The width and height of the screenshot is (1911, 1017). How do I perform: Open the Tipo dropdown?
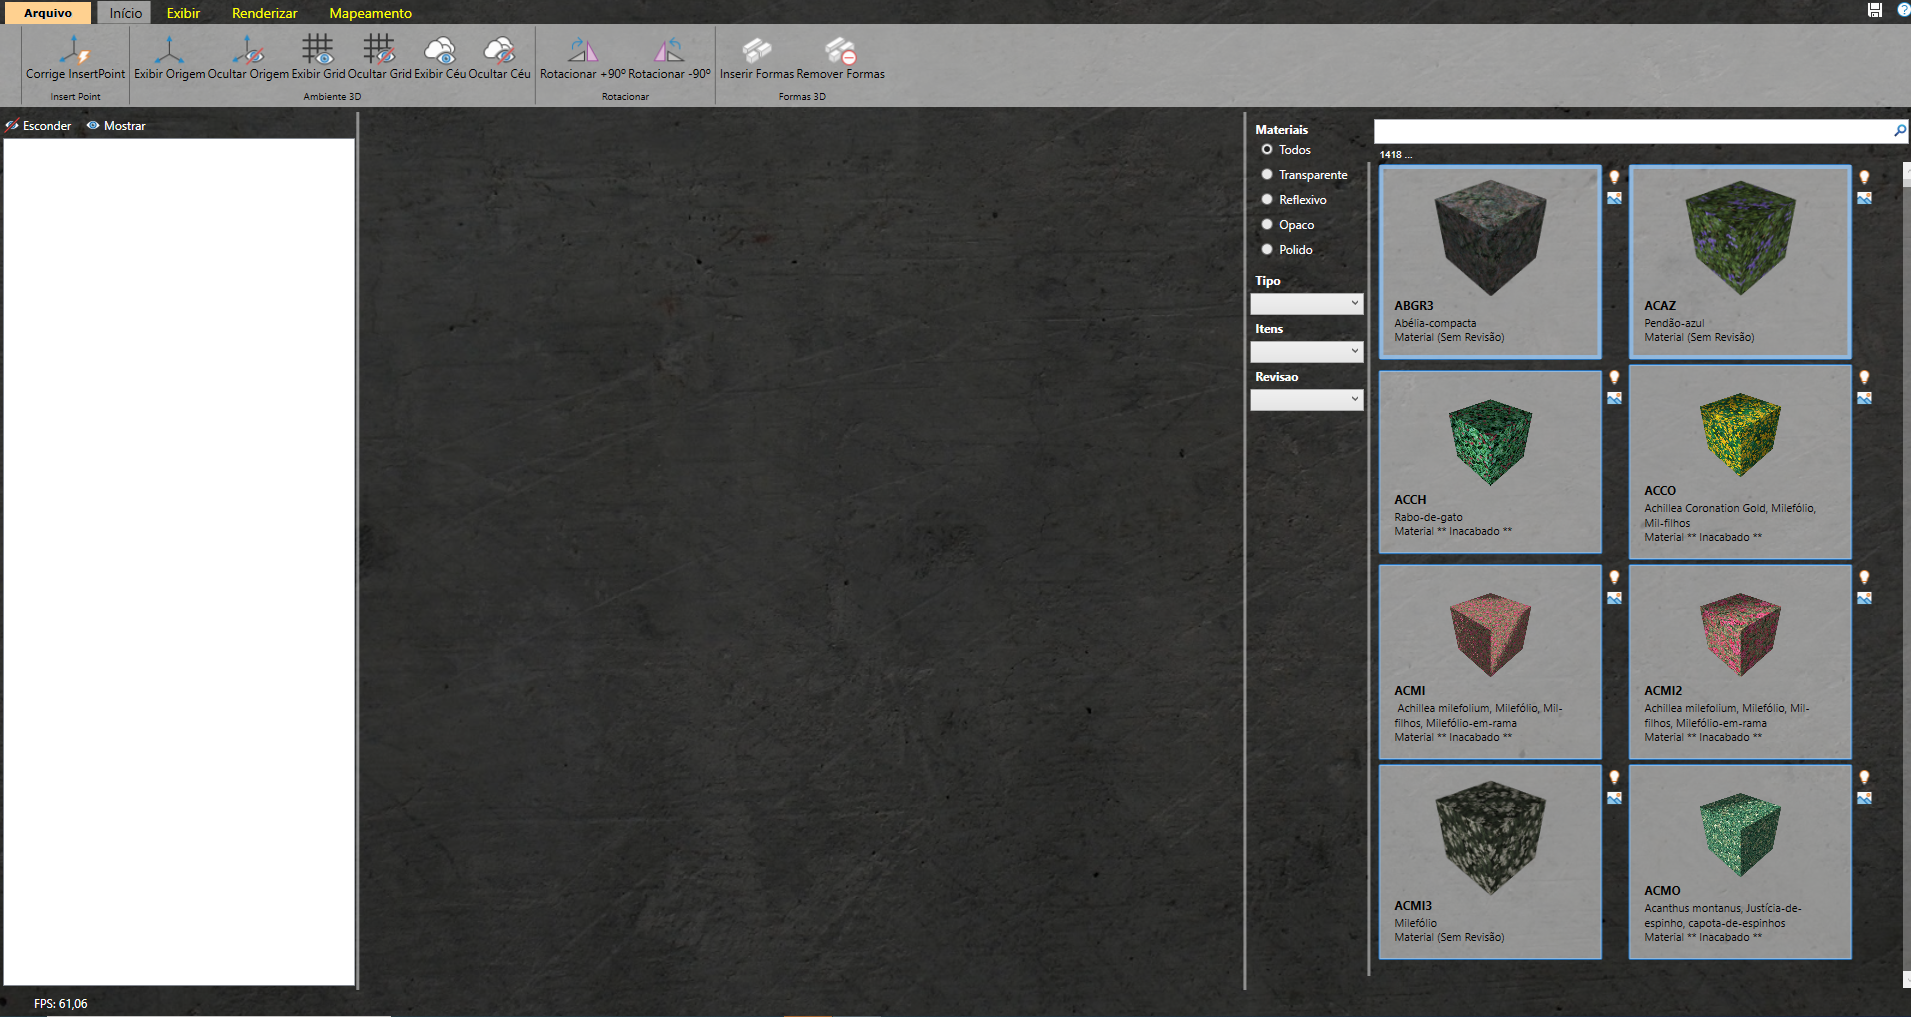tap(1306, 304)
